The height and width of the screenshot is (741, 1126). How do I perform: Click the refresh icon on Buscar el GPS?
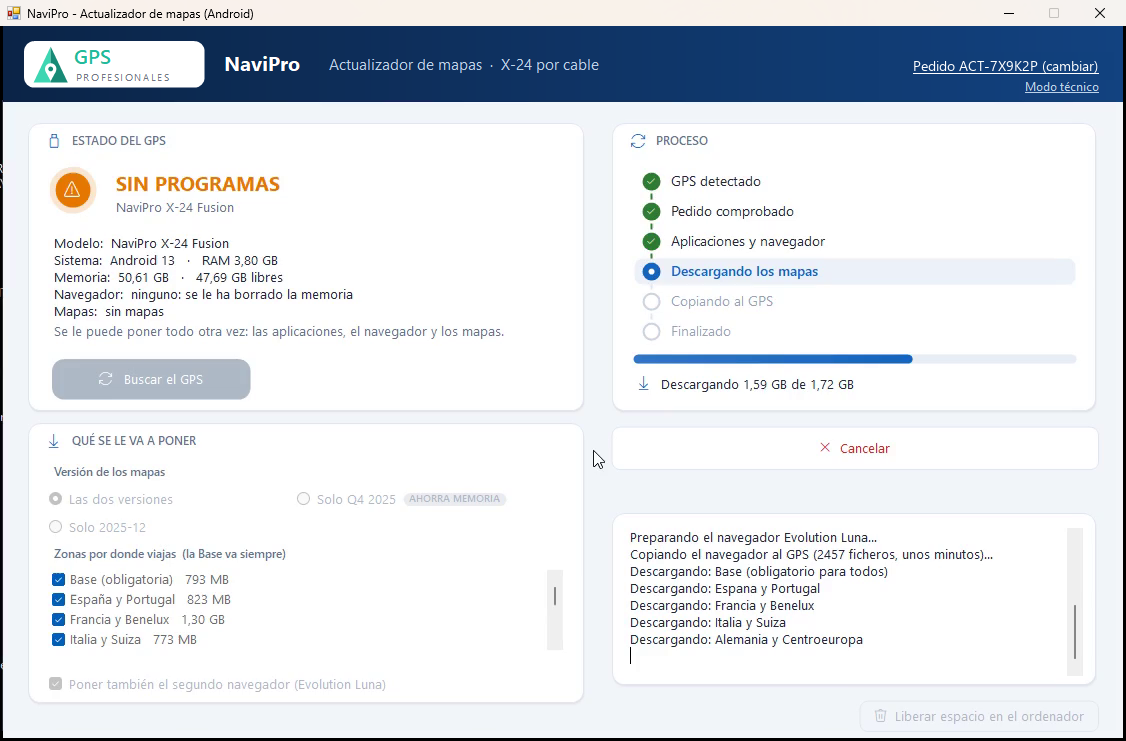[x=106, y=379]
